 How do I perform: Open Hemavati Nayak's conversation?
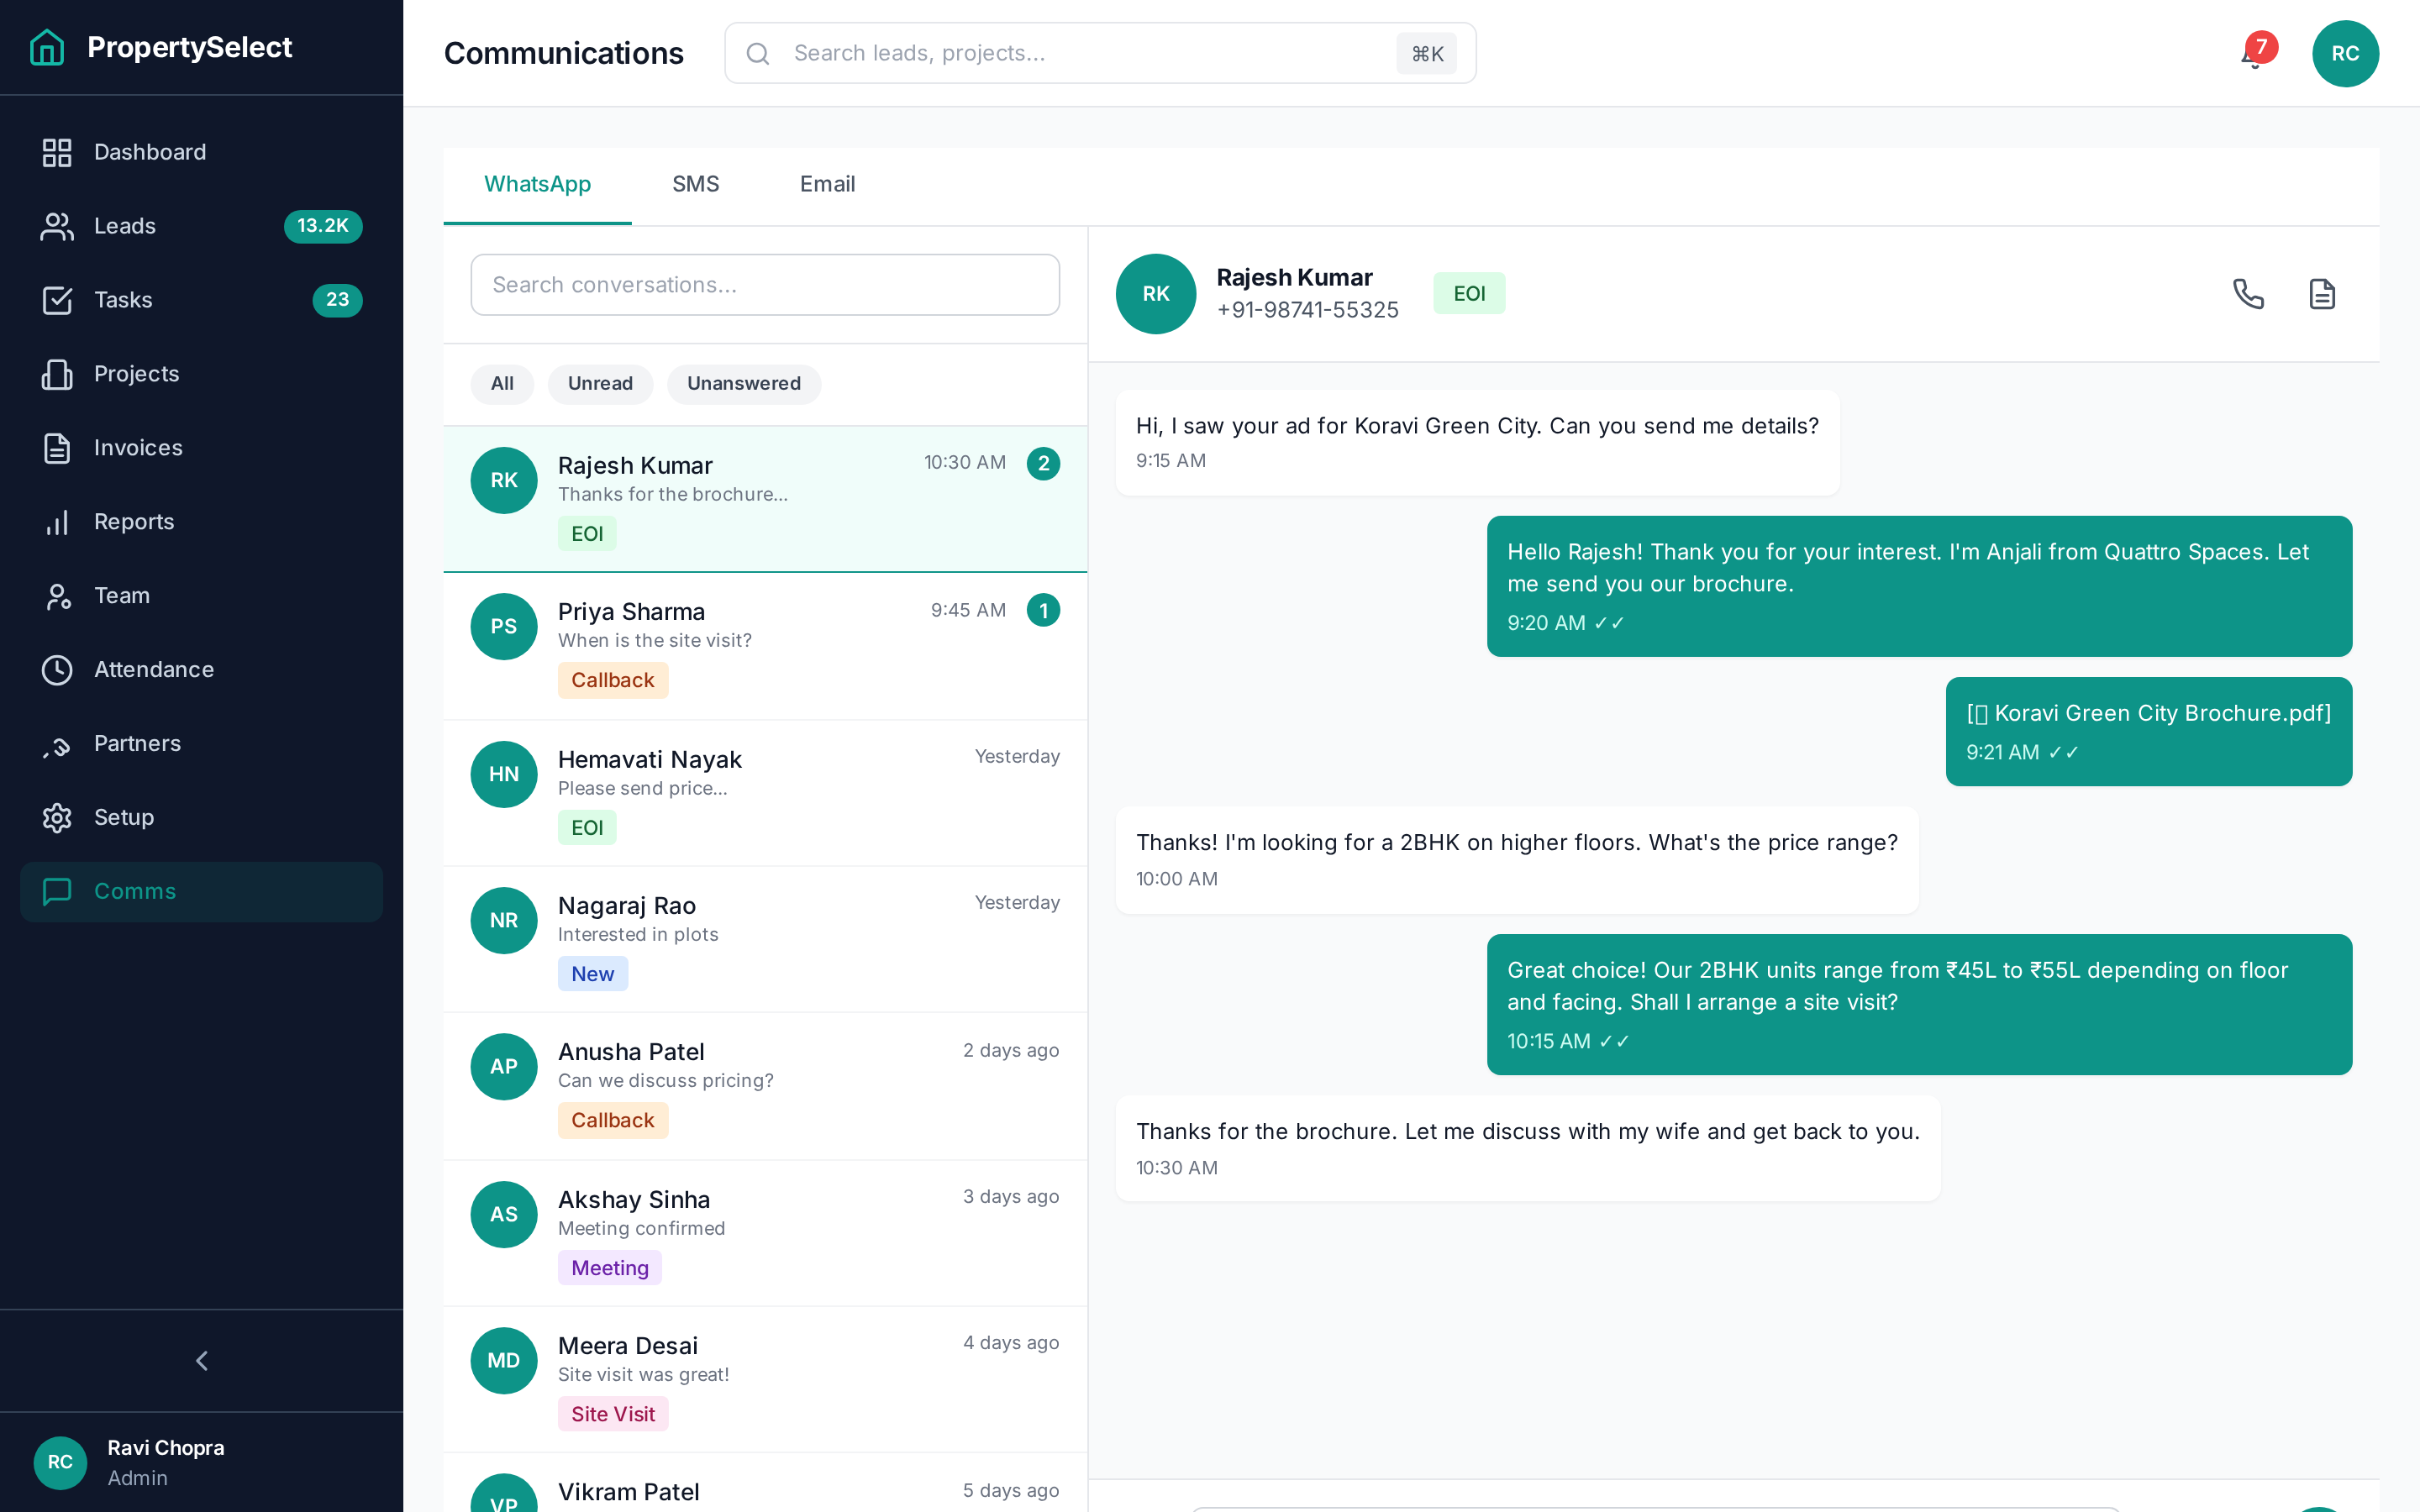coord(765,794)
